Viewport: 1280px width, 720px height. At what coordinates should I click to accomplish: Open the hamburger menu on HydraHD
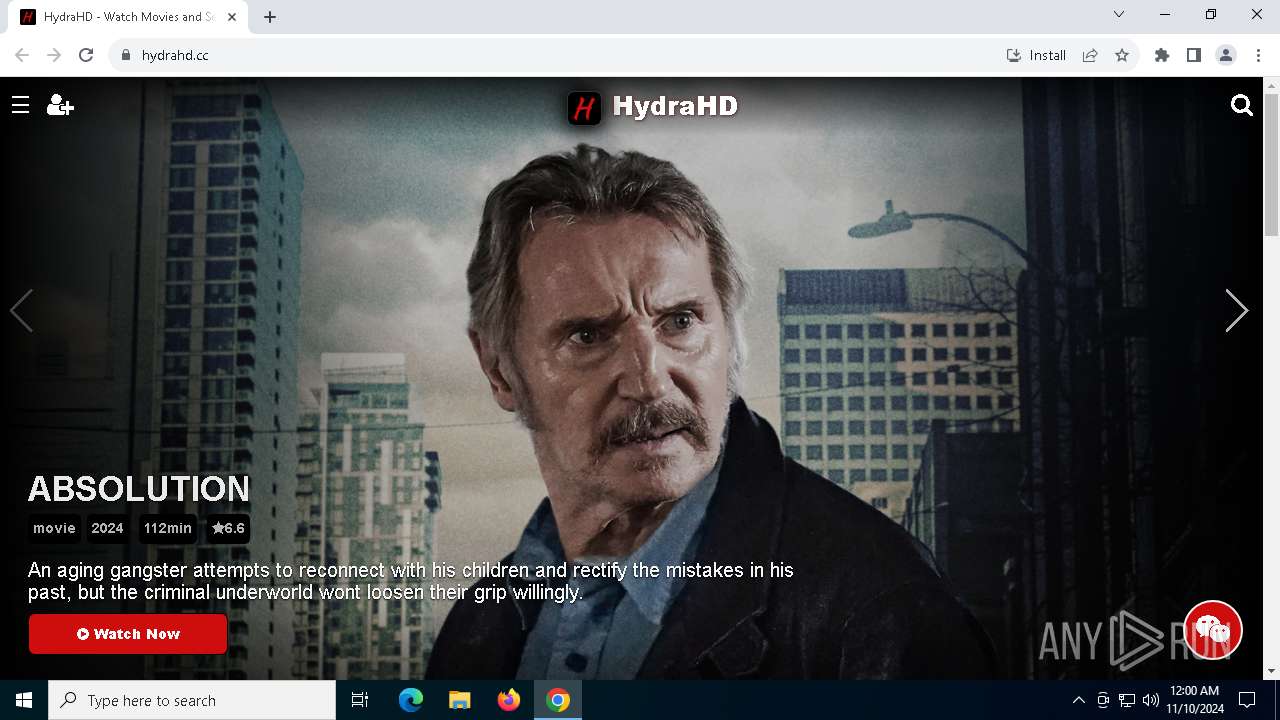[20, 105]
